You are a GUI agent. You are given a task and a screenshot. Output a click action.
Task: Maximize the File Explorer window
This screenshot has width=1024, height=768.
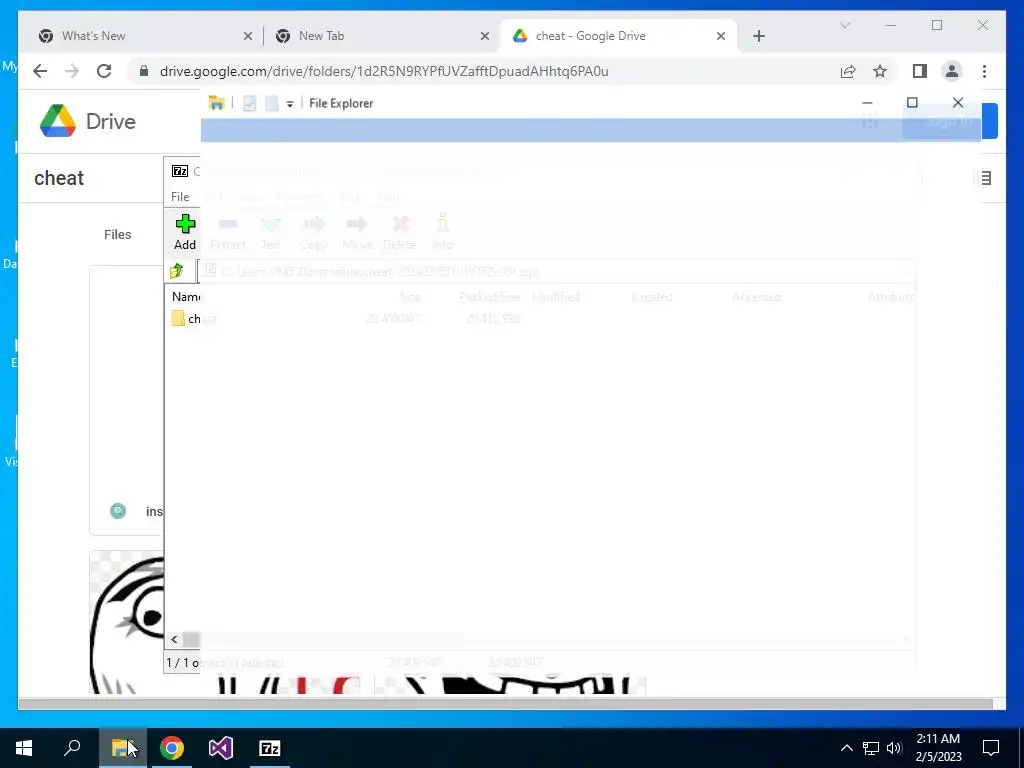coord(912,103)
